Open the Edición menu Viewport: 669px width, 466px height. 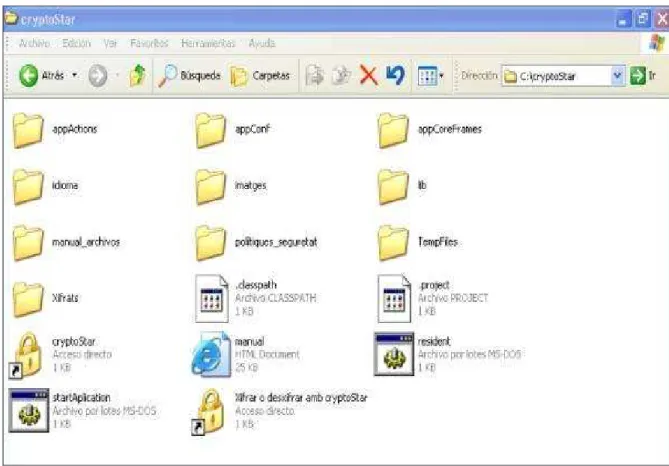point(76,44)
